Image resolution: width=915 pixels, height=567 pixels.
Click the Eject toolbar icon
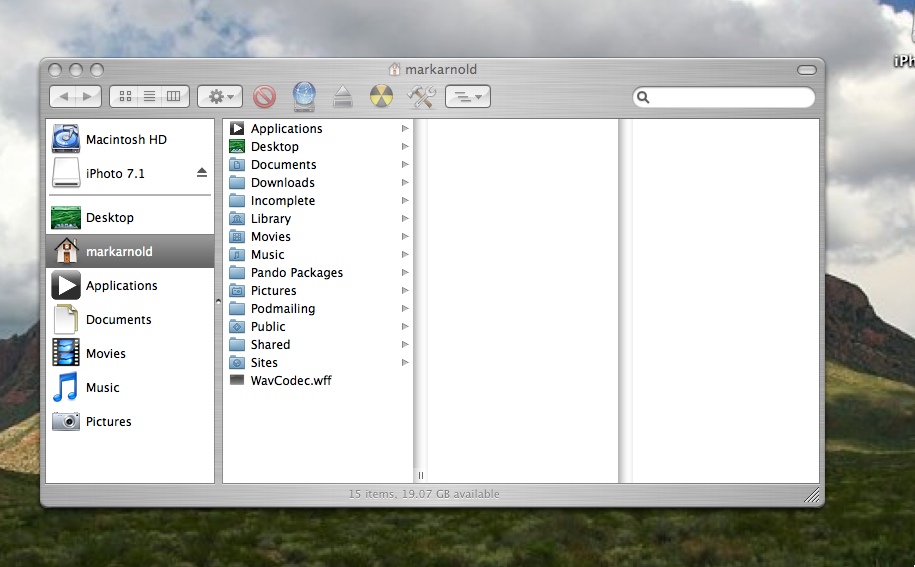343,97
